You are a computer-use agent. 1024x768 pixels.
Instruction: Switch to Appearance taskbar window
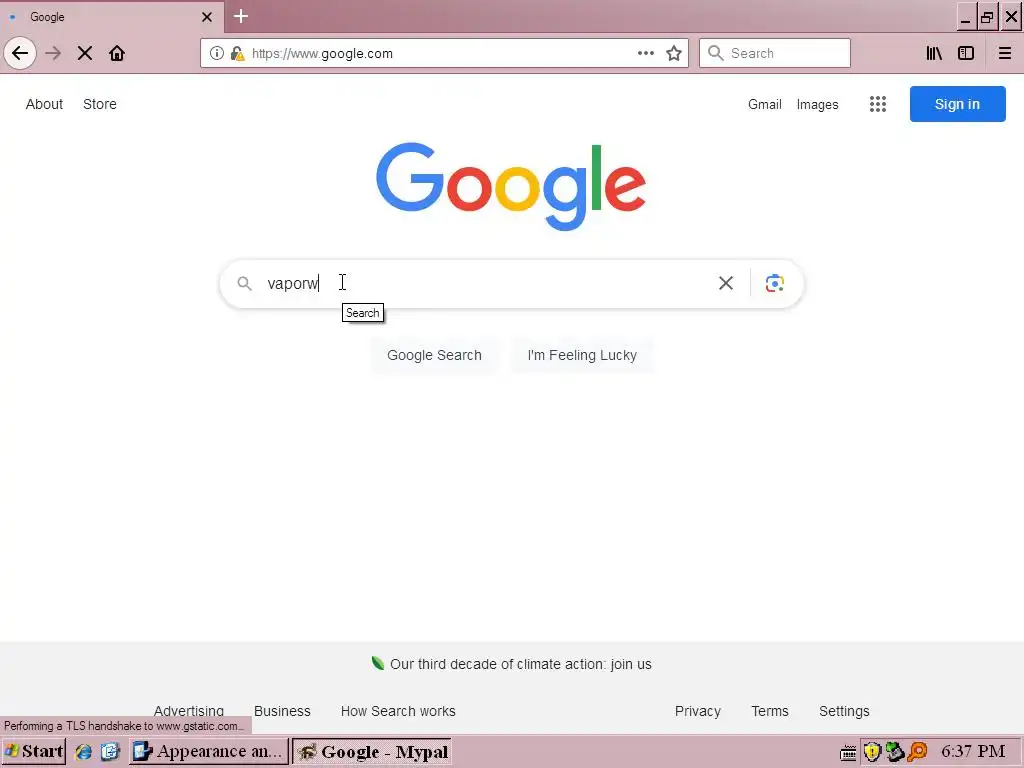coord(208,752)
